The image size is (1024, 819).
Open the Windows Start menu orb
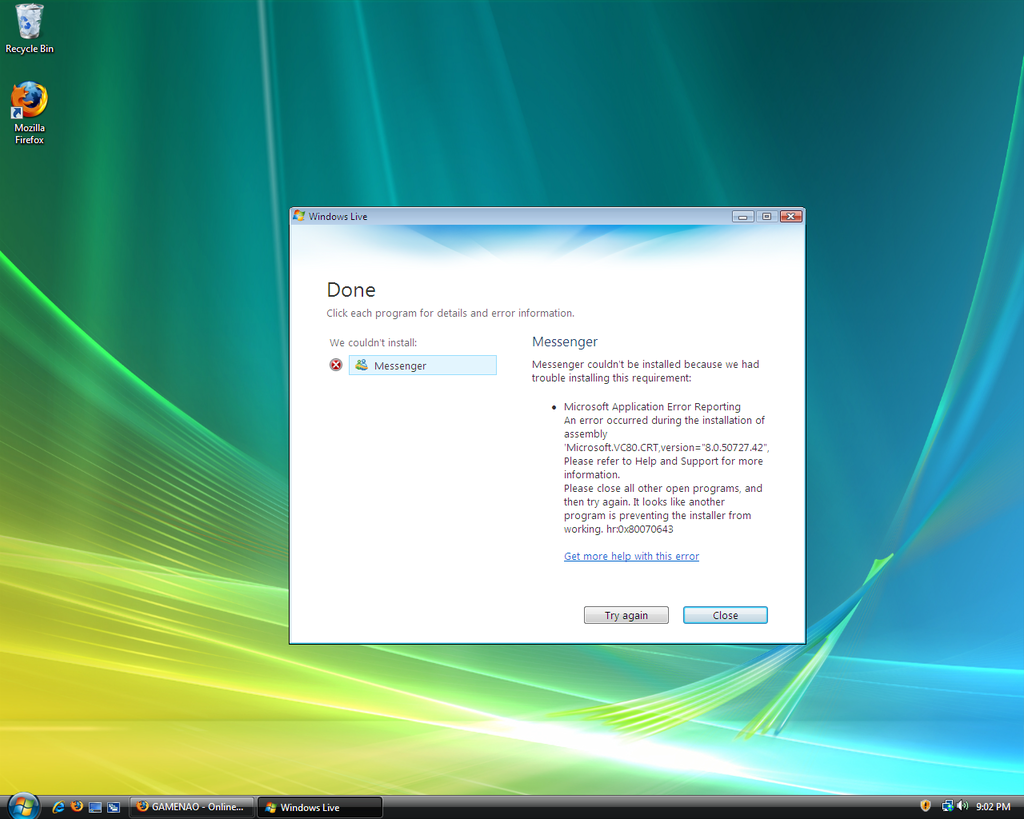pyautogui.click(x=23, y=806)
